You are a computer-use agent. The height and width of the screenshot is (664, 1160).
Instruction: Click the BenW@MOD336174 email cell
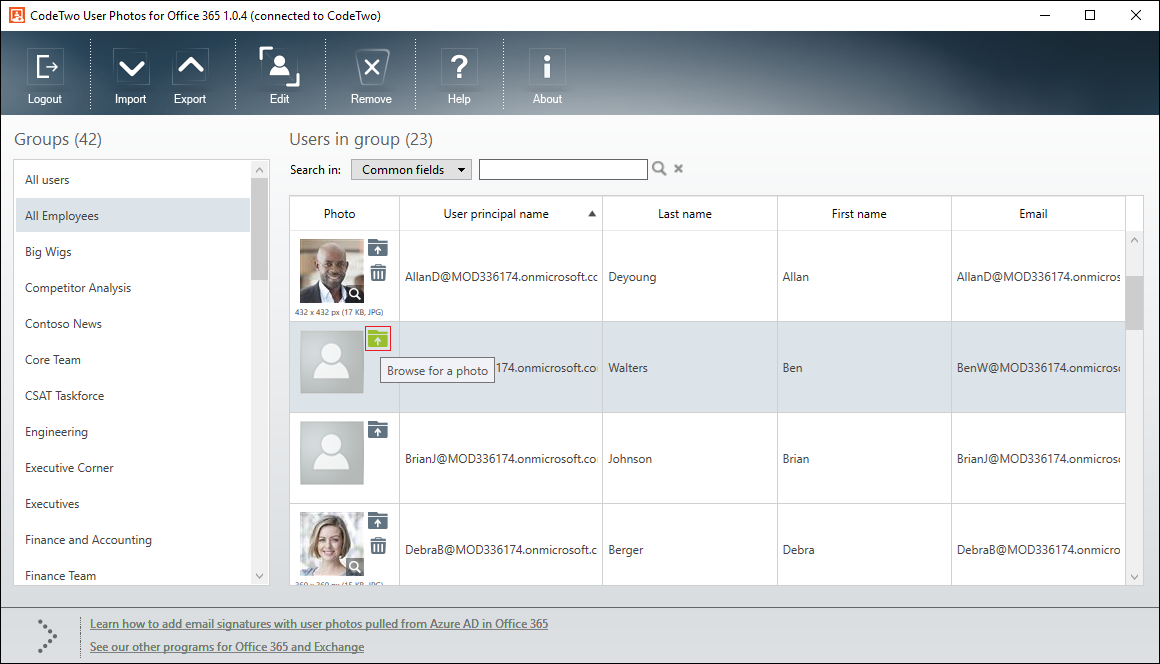pyautogui.click(x=1038, y=367)
